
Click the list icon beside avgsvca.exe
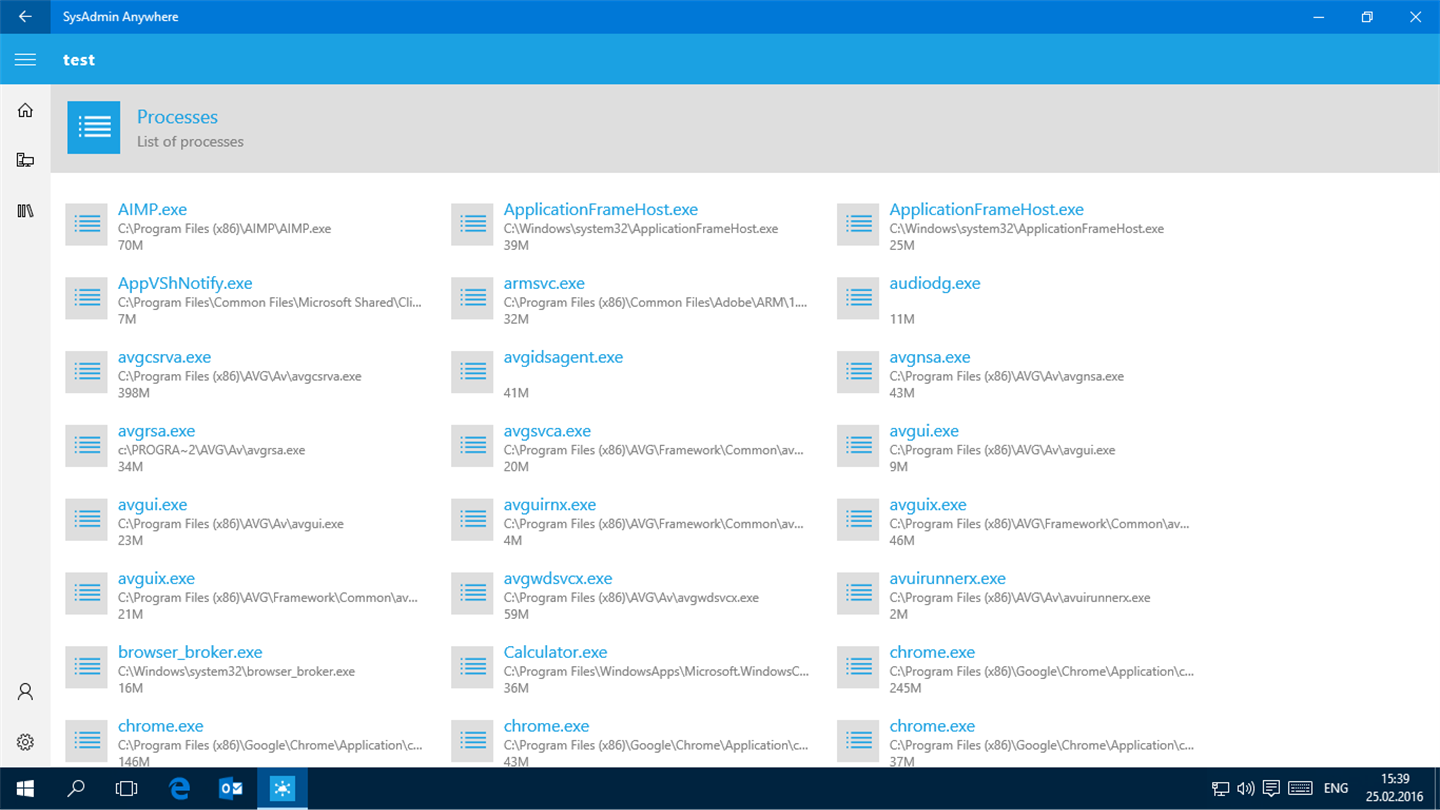pyautogui.click(x=473, y=446)
